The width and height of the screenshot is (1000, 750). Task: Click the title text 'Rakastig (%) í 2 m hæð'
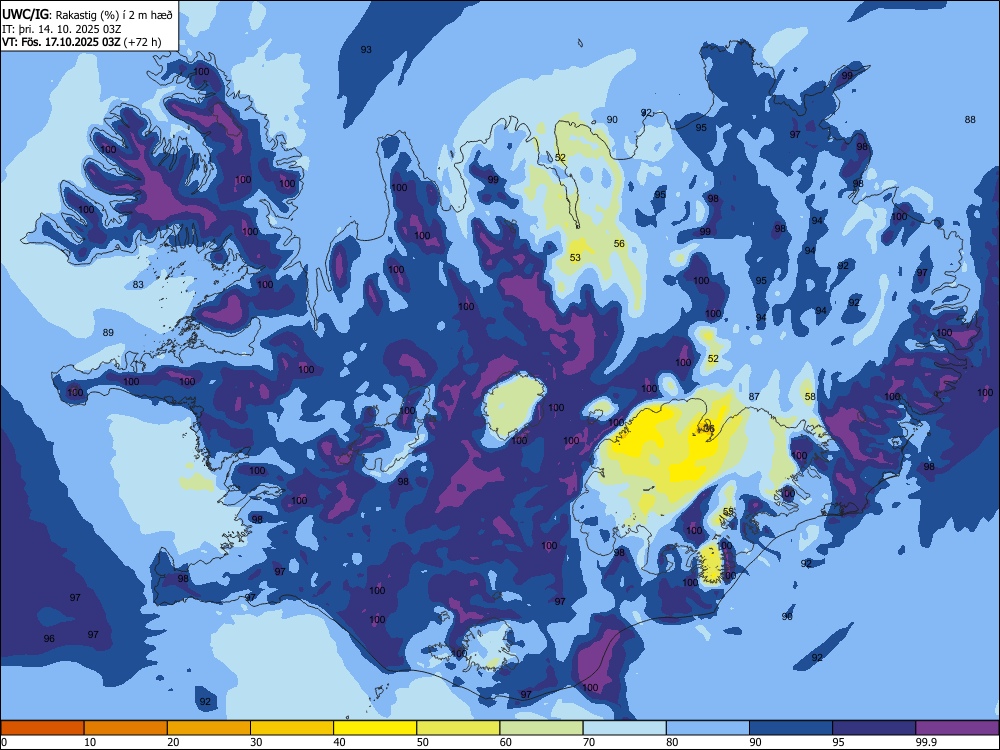pos(114,15)
